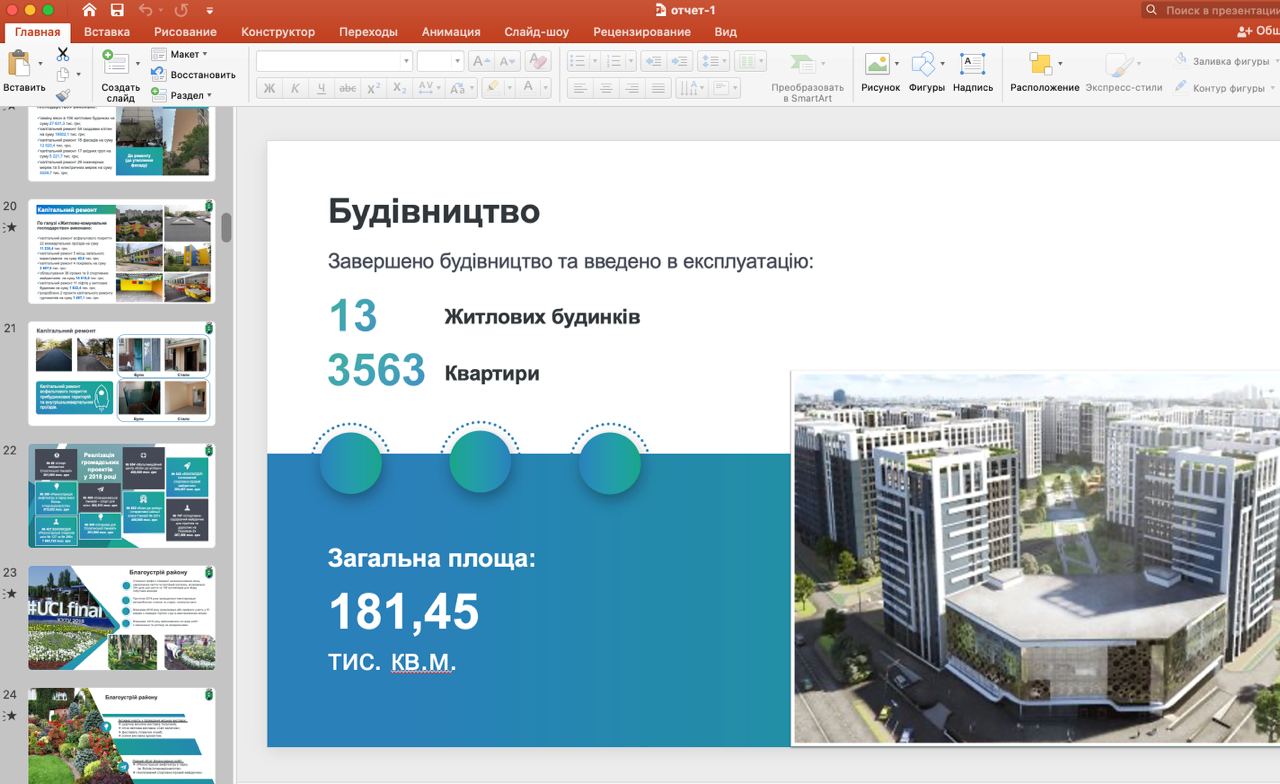The image size is (1280, 784).
Task: Copy selection with the copy icon
Action: point(63,74)
